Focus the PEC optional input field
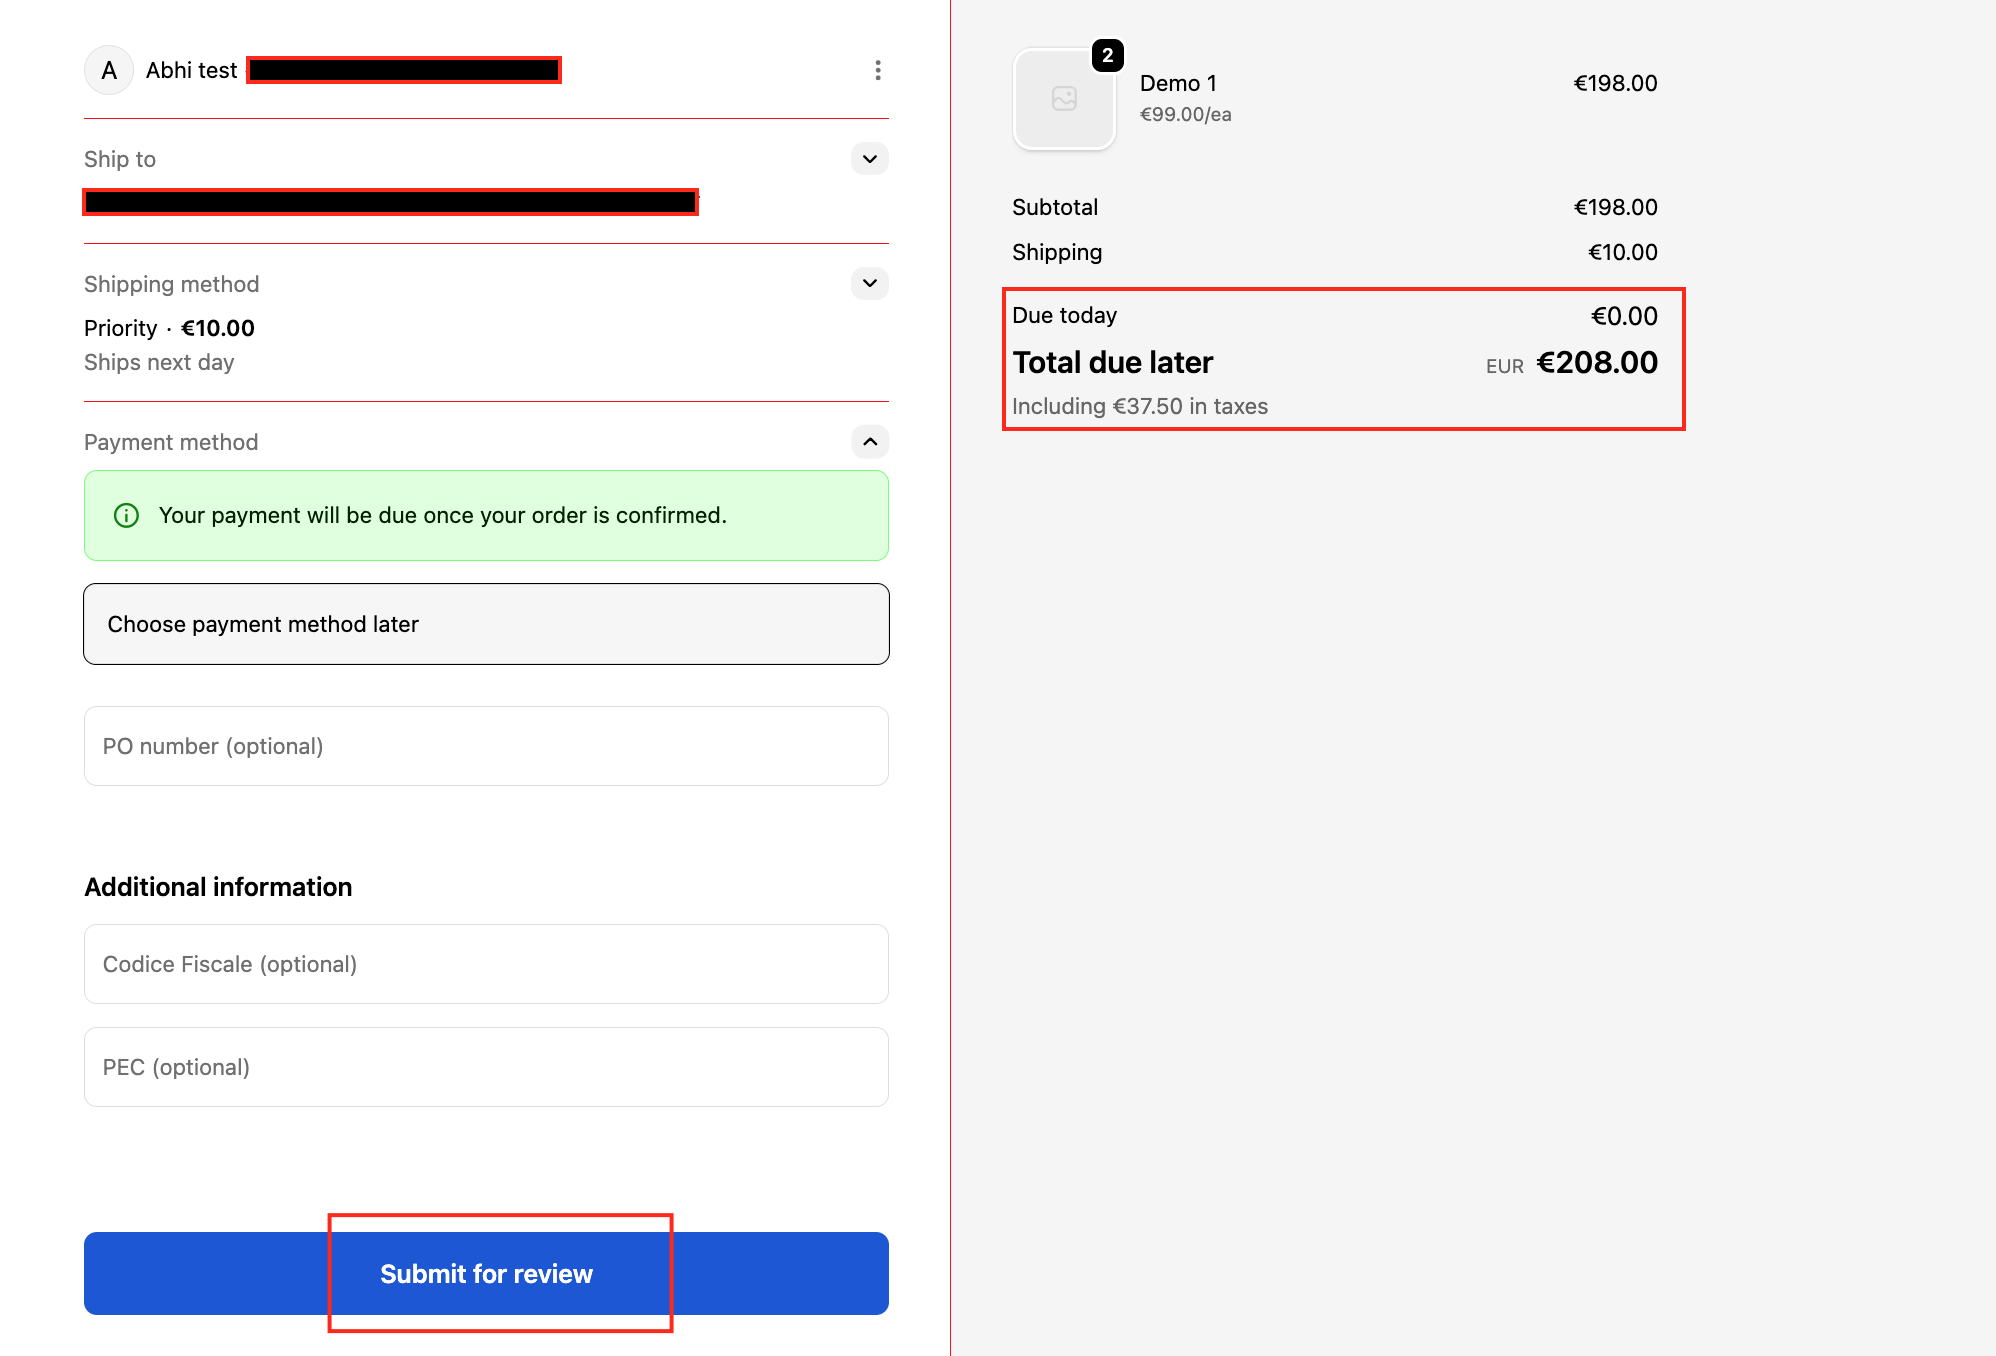 tap(486, 1067)
